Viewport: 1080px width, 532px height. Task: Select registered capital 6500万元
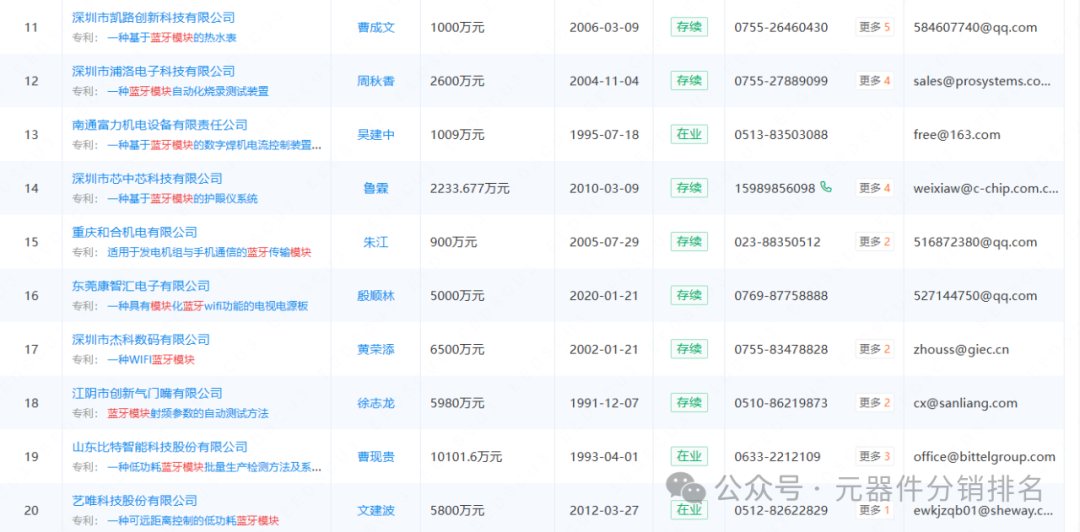(x=457, y=350)
